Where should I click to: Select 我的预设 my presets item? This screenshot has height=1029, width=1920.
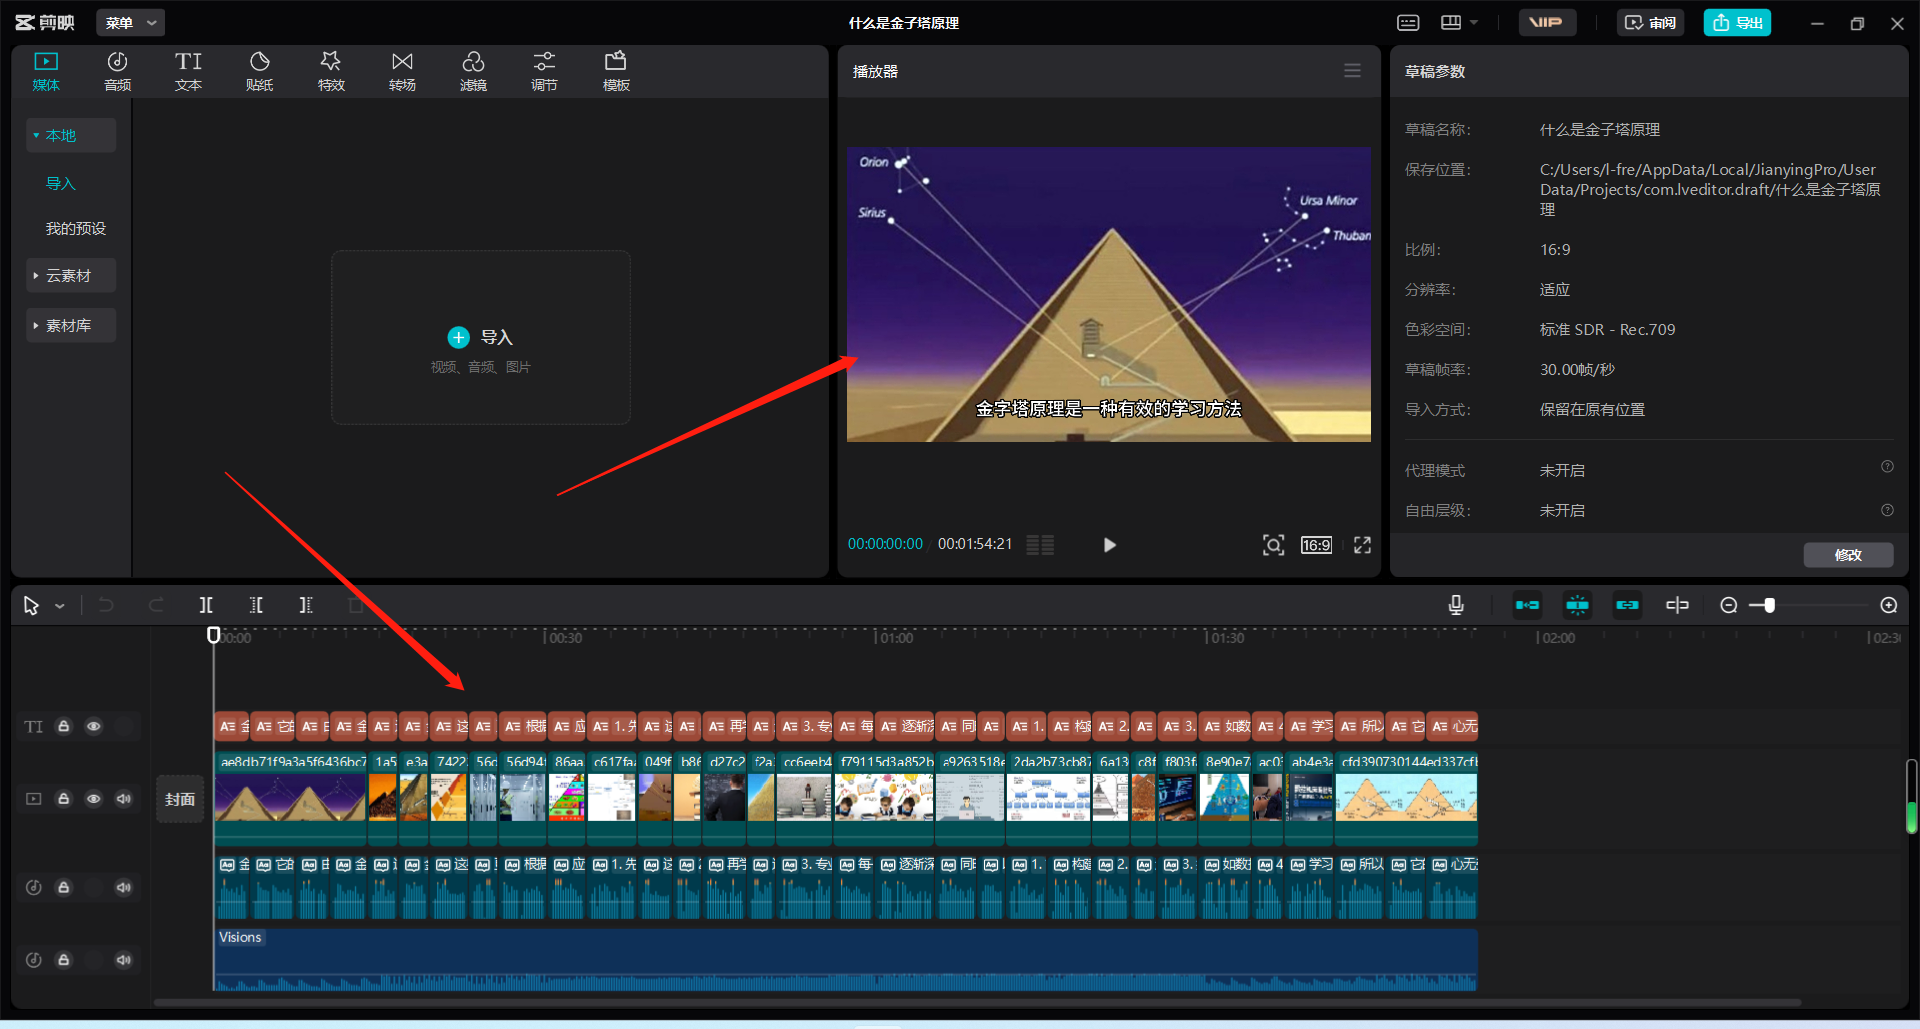(76, 228)
